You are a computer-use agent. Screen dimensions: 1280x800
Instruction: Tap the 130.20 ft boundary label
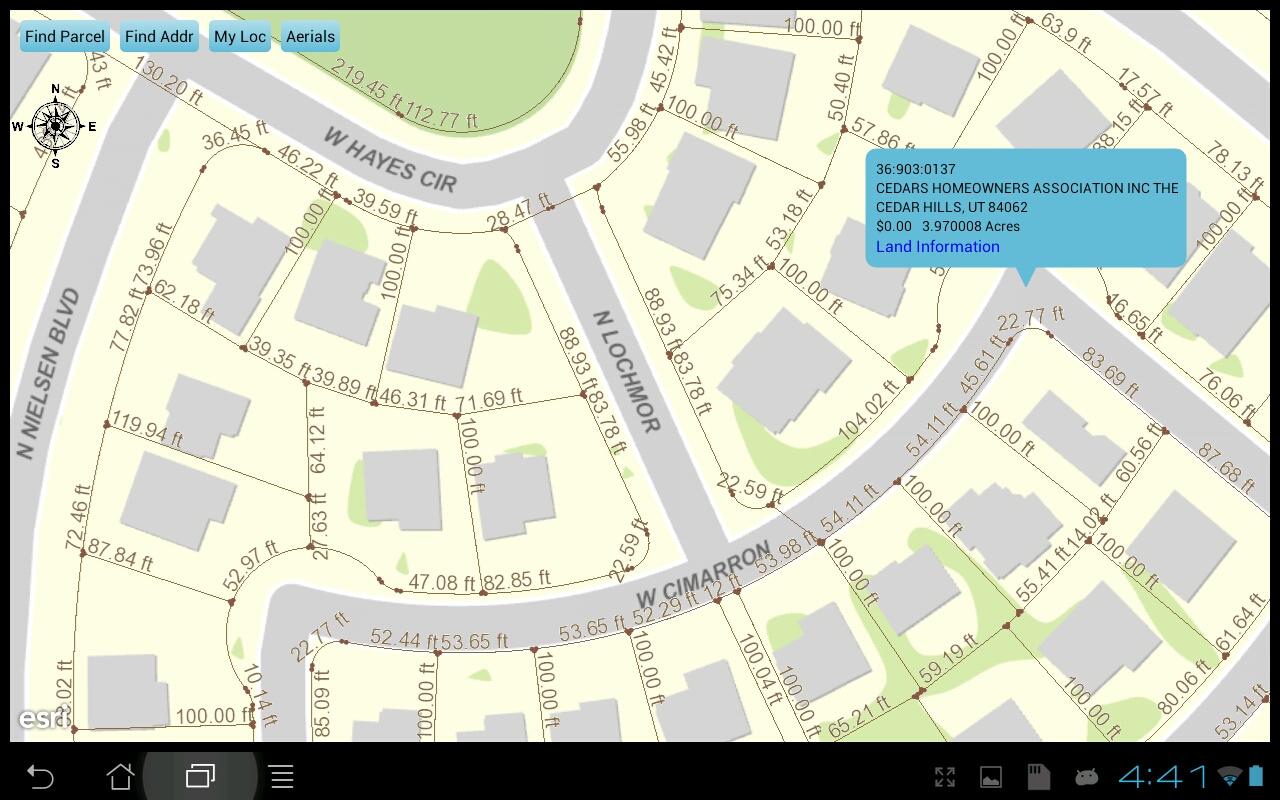167,83
